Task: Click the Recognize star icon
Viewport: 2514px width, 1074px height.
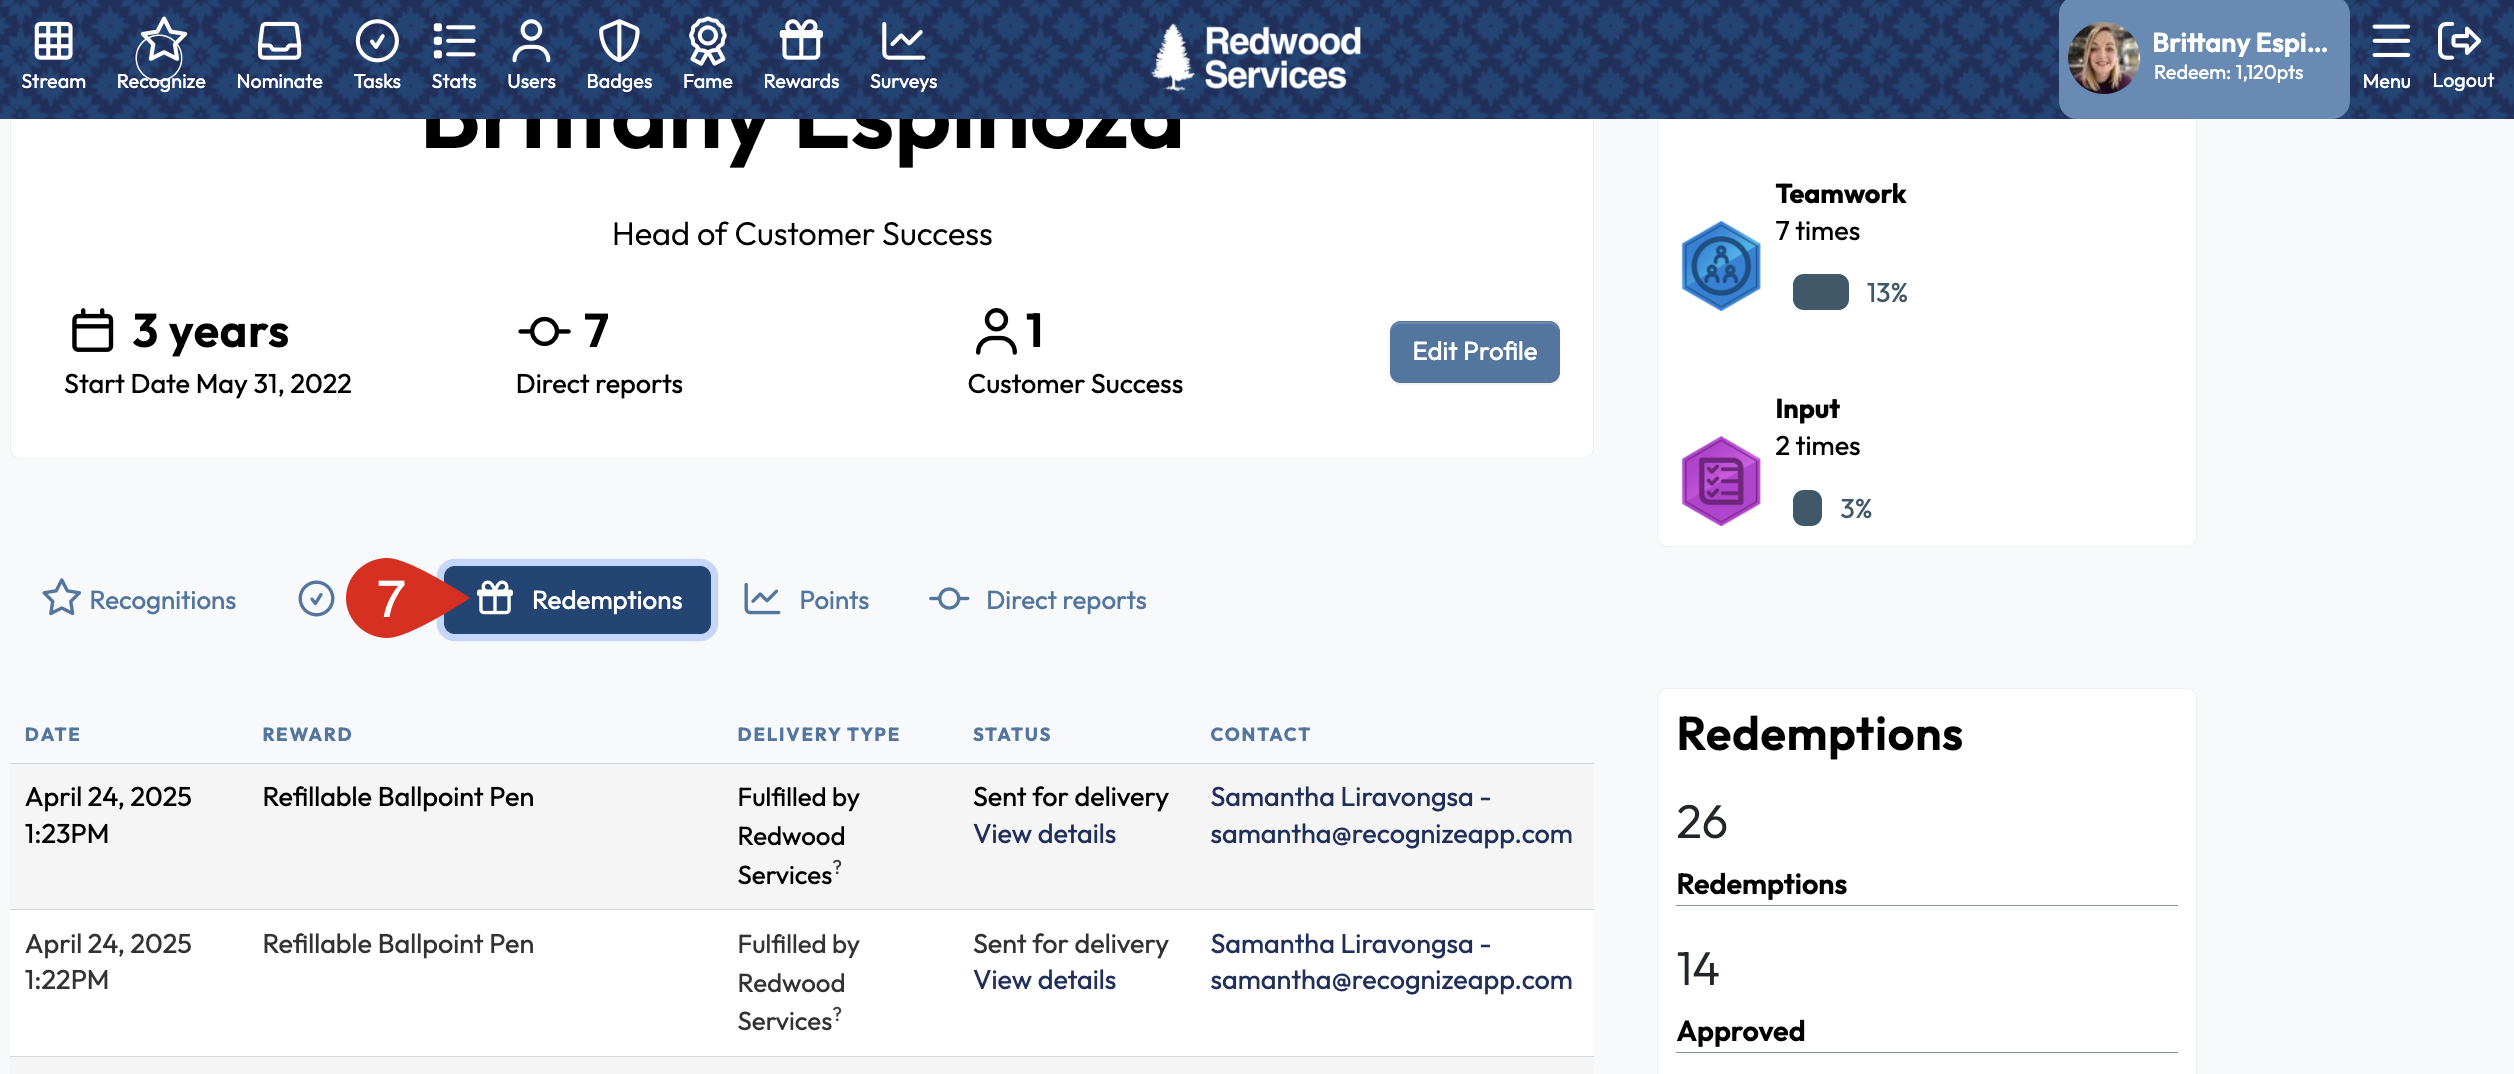Action: click(x=162, y=42)
